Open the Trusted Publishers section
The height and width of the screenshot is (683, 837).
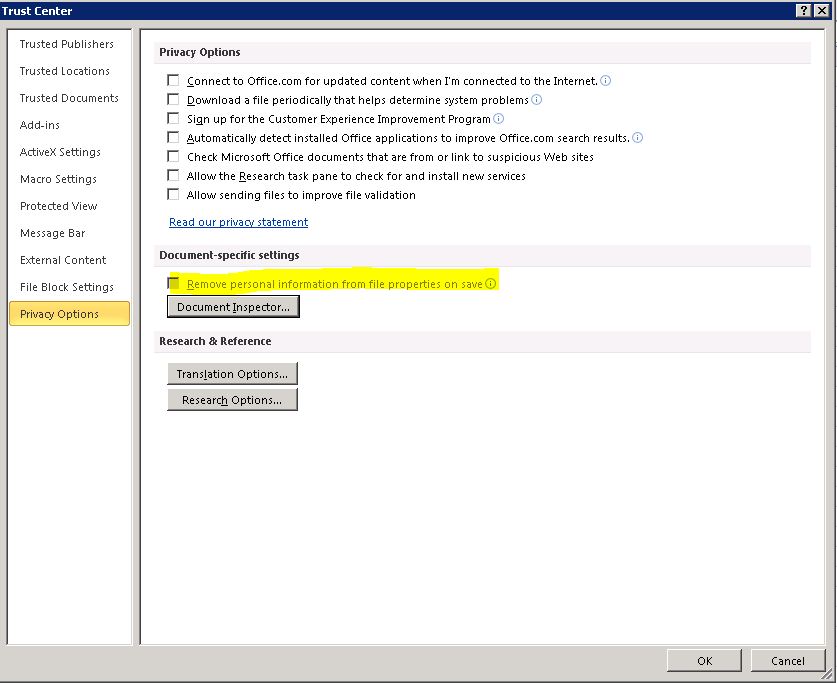coord(67,44)
